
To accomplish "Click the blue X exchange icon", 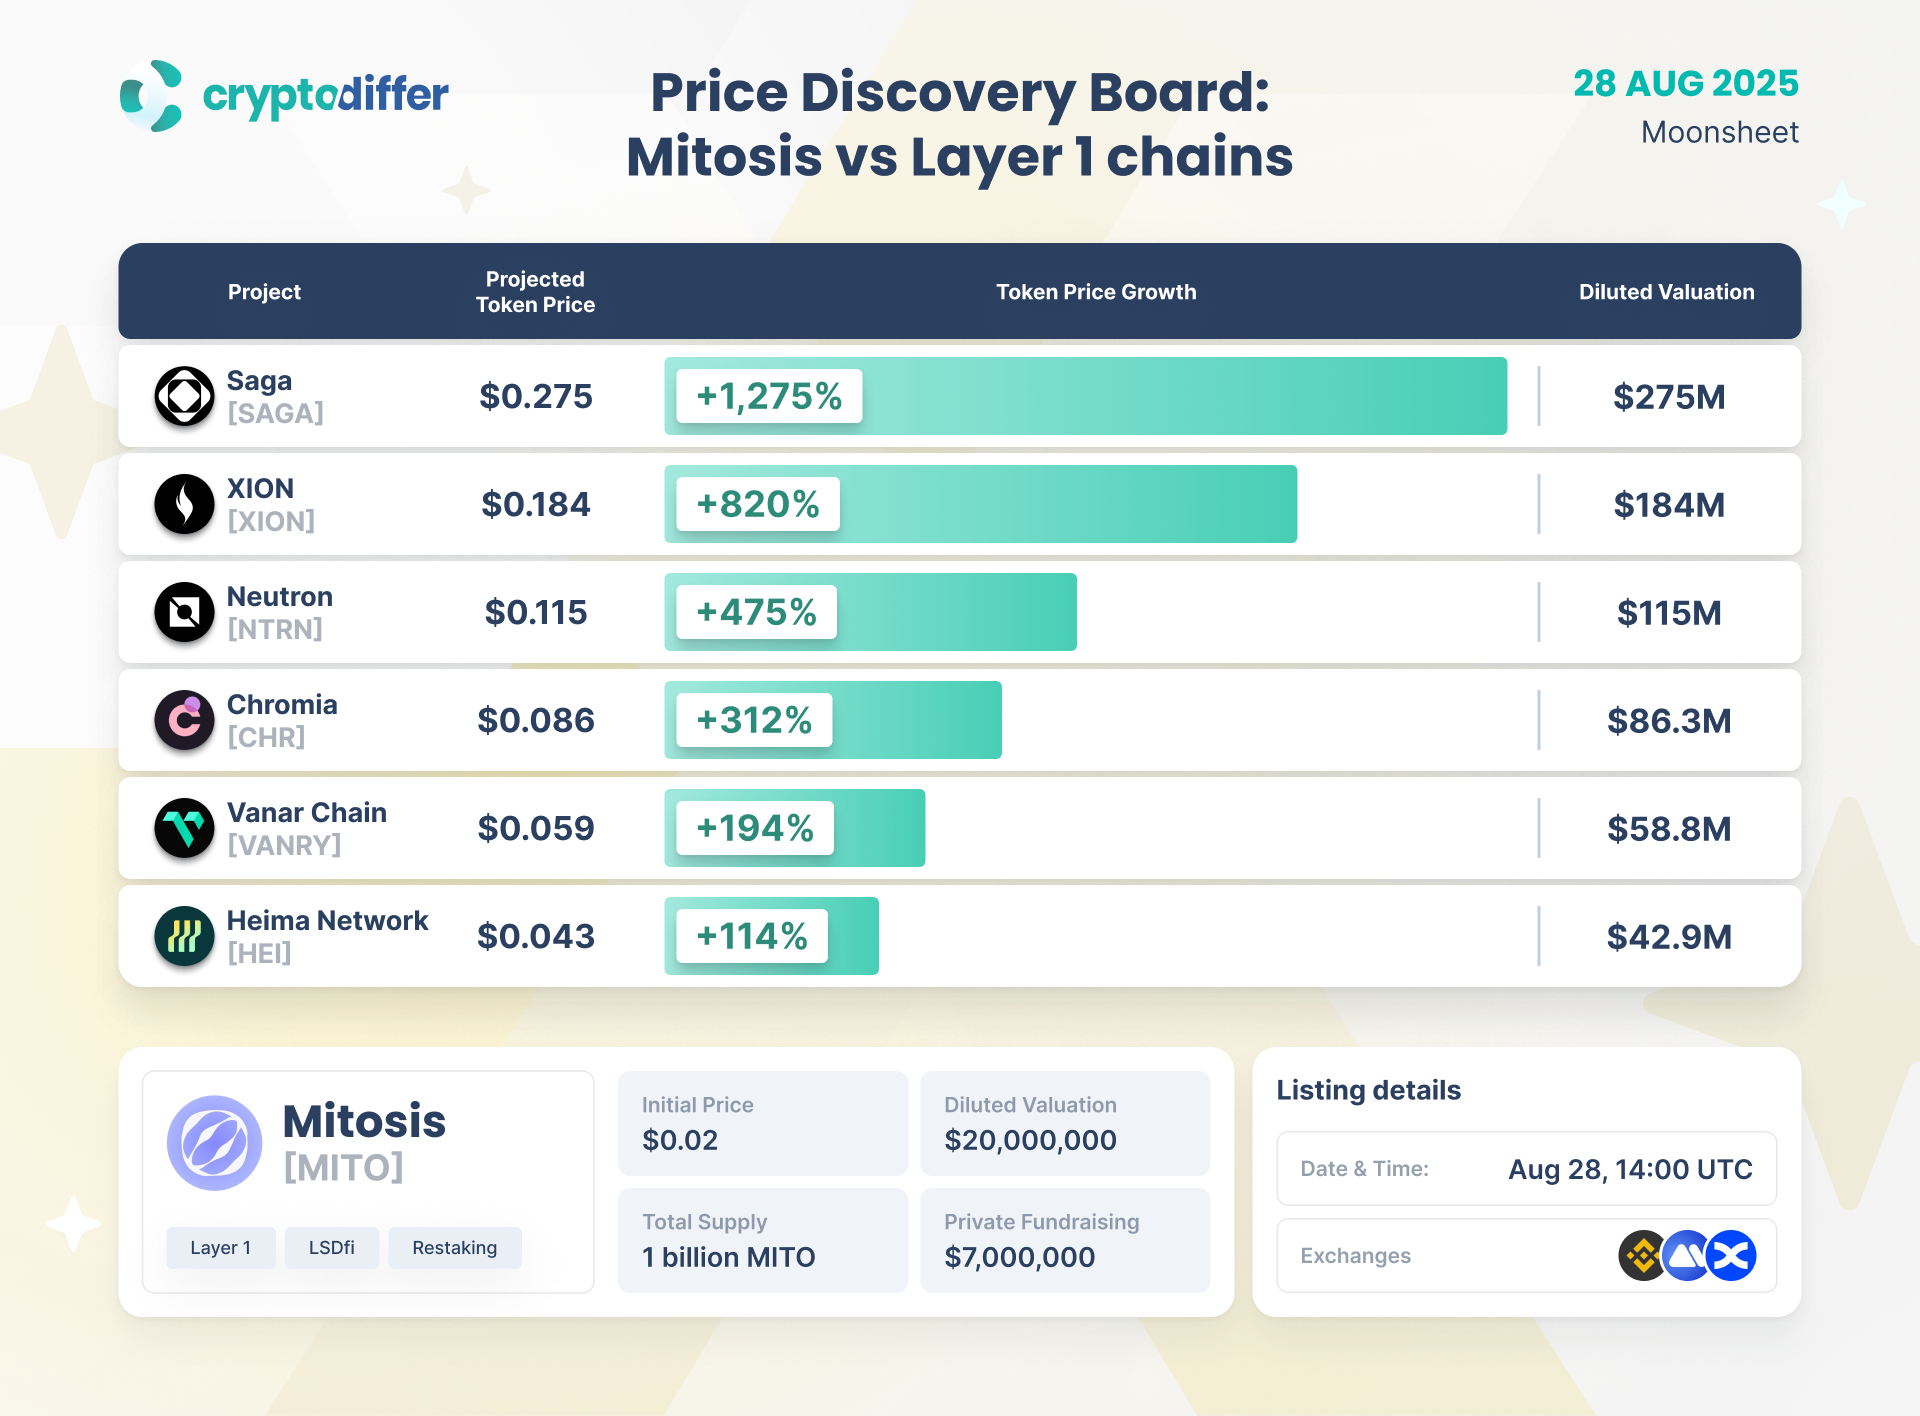I will [x=1731, y=1256].
